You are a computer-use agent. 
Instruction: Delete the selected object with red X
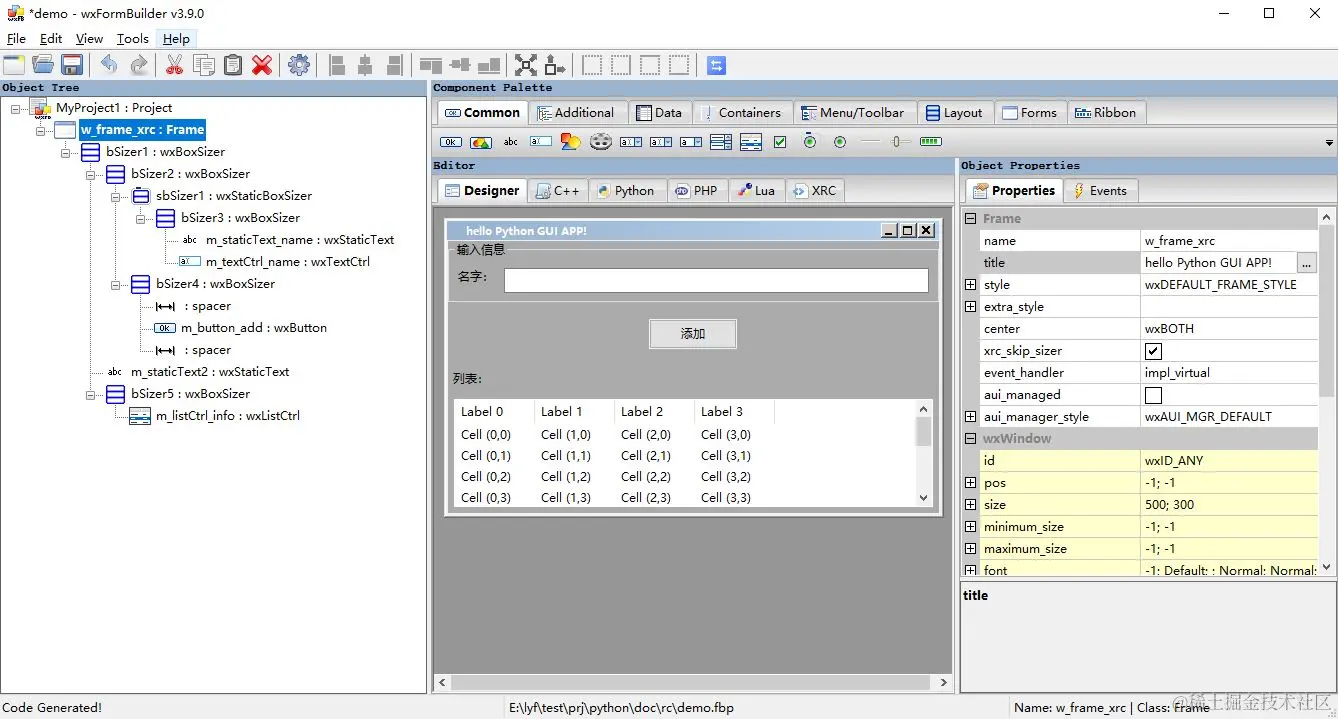pyautogui.click(x=262, y=65)
